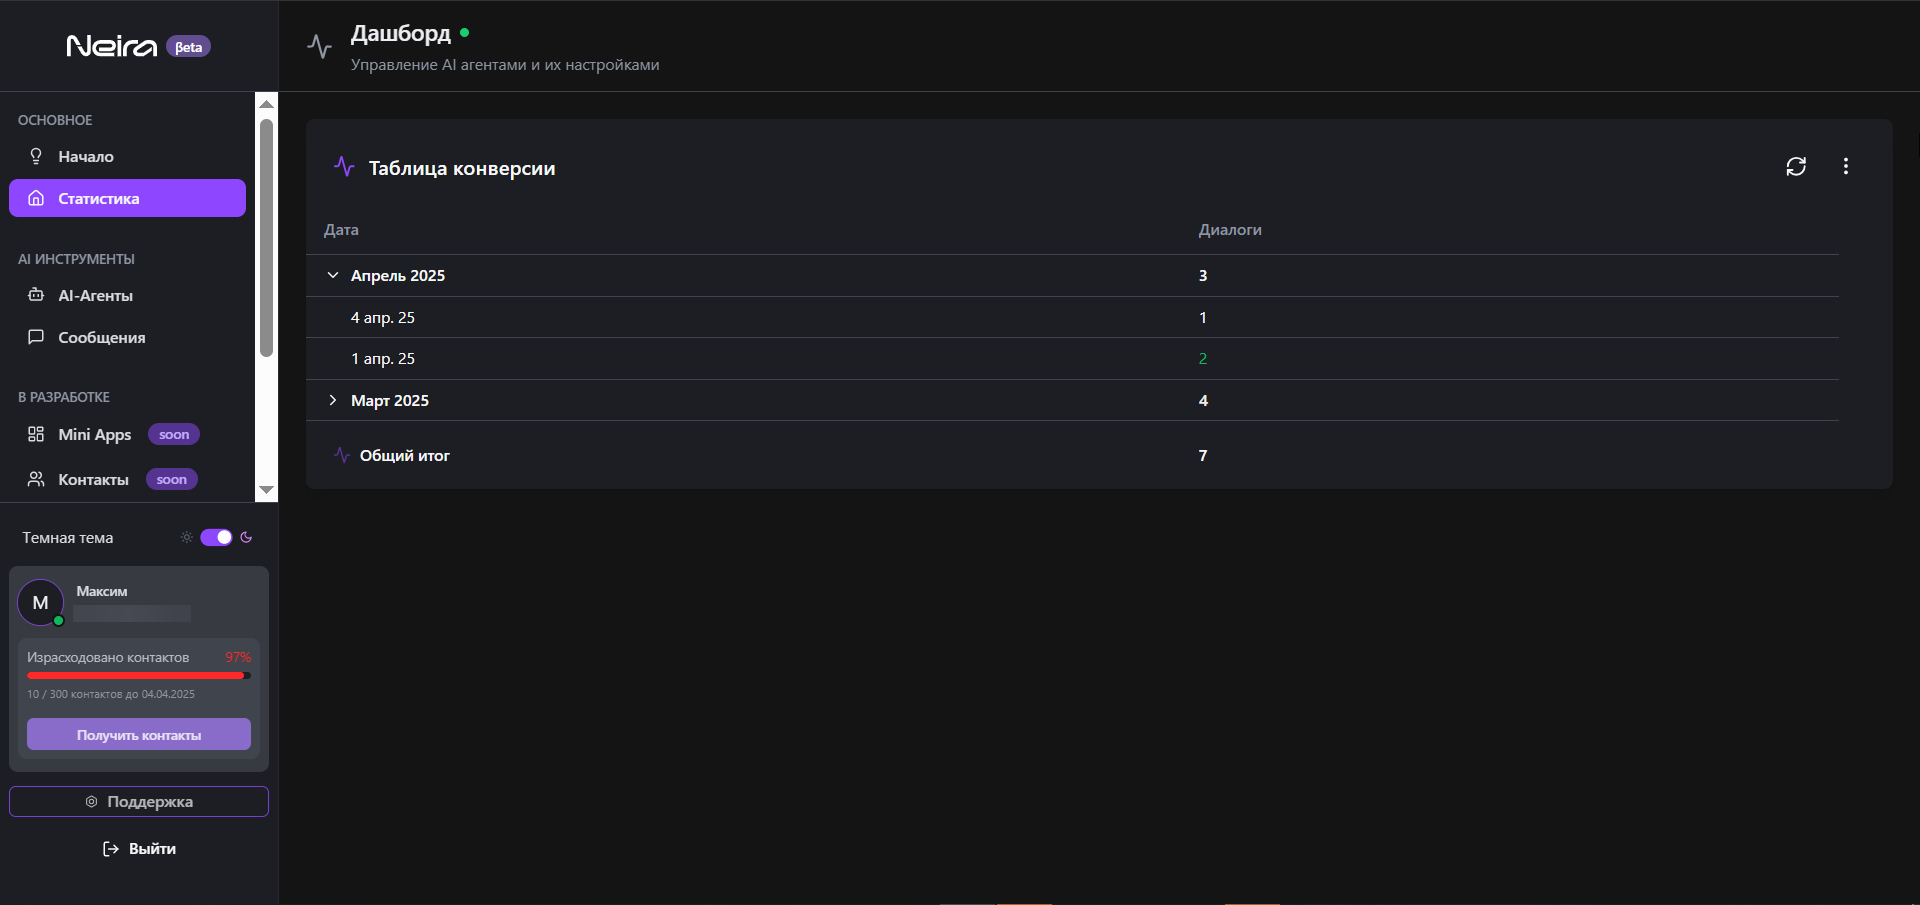Log out using the Выйти button
This screenshot has width=1920, height=905.
139,849
